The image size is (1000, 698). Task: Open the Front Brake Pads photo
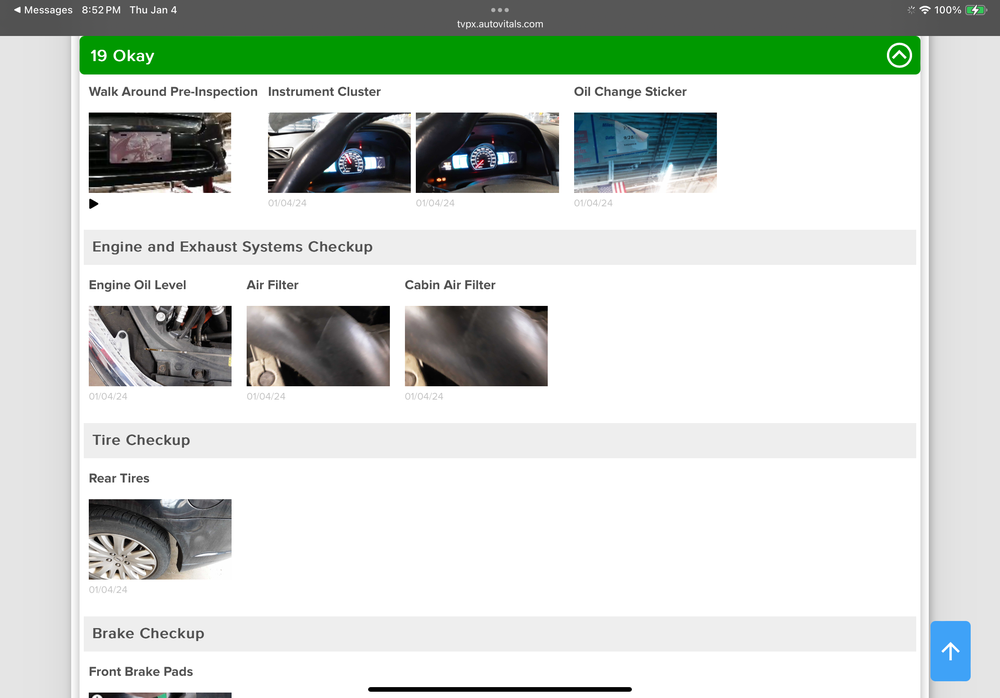(160, 694)
